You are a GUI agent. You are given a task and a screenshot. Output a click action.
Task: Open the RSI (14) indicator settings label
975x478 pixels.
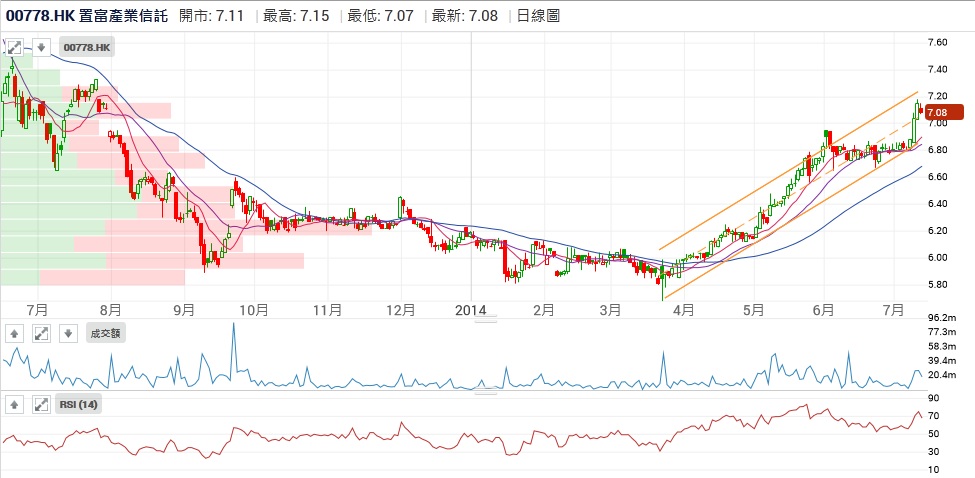(x=79, y=405)
